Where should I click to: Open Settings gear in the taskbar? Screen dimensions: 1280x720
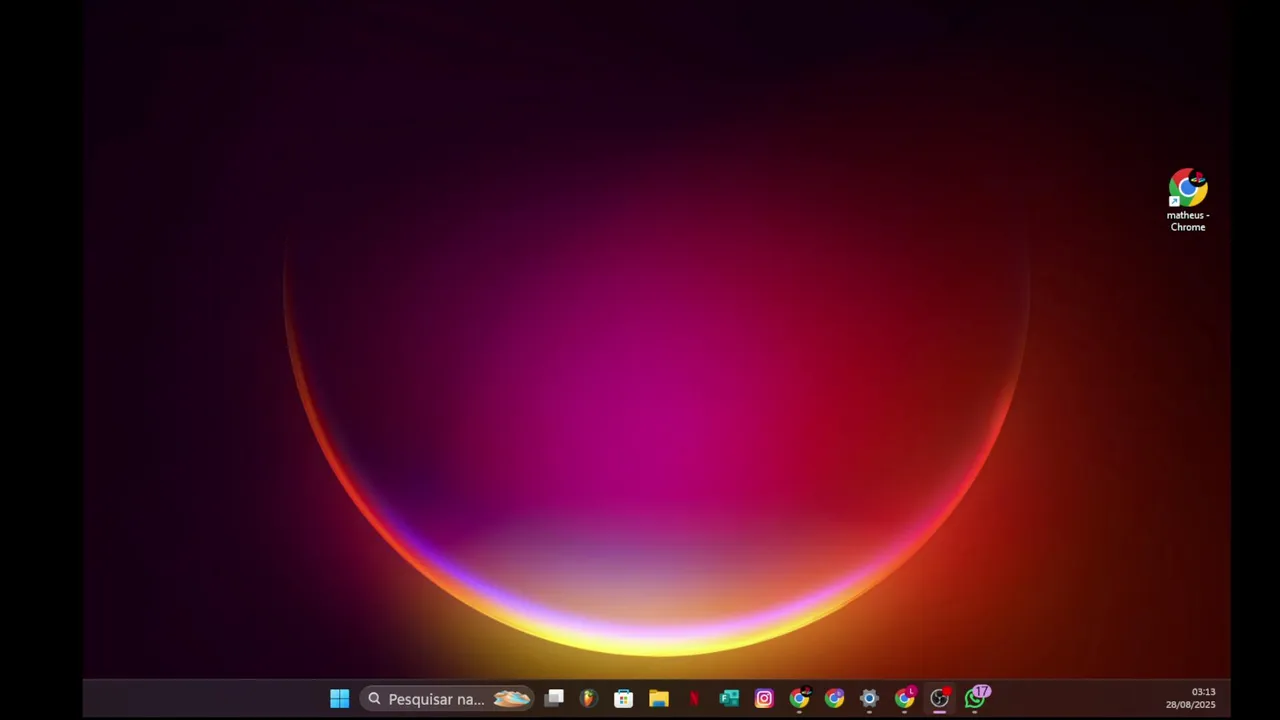pyautogui.click(x=869, y=699)
